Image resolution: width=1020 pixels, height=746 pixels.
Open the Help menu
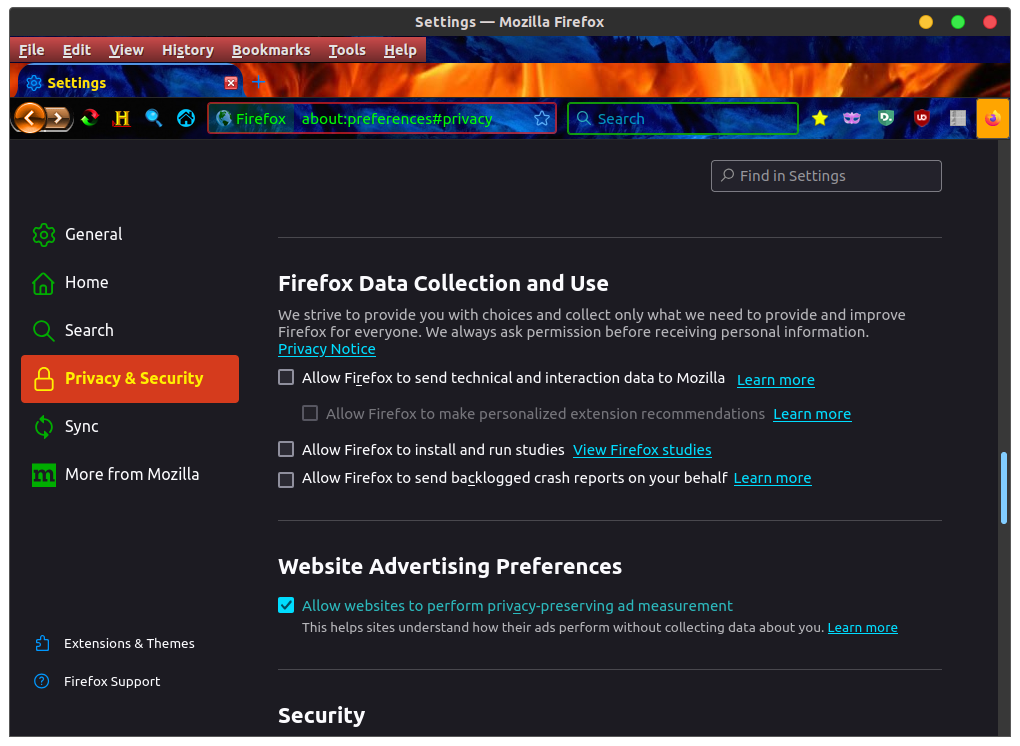[400, 50]
